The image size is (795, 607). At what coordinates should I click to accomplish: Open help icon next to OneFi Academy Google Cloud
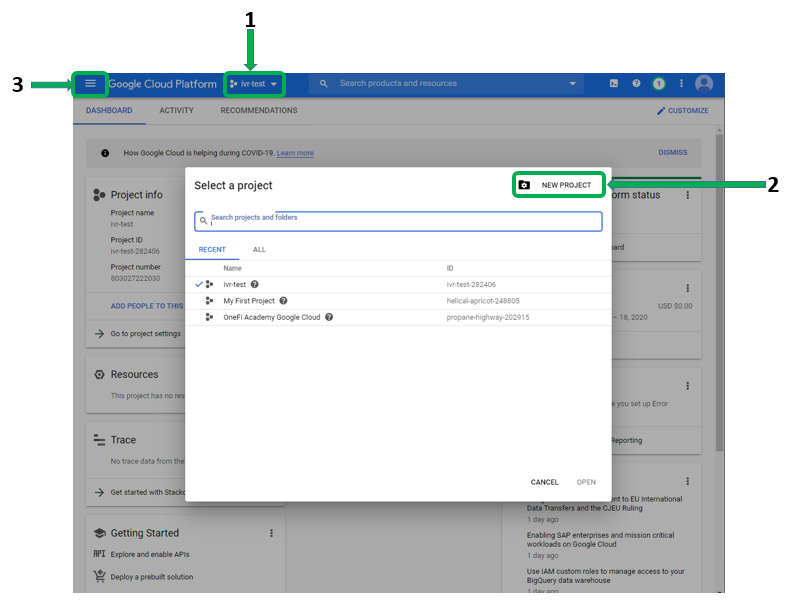click(329, 317)
